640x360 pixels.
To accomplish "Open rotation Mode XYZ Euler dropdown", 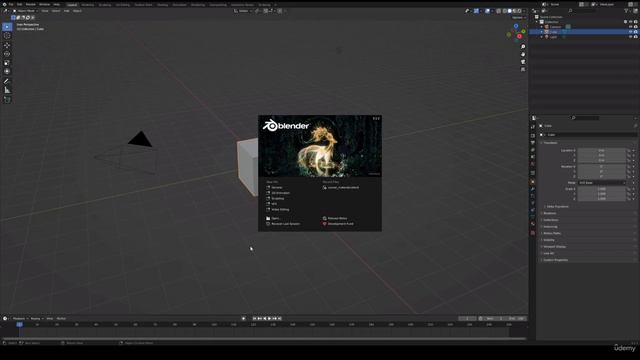I will (x=602, y=183).
